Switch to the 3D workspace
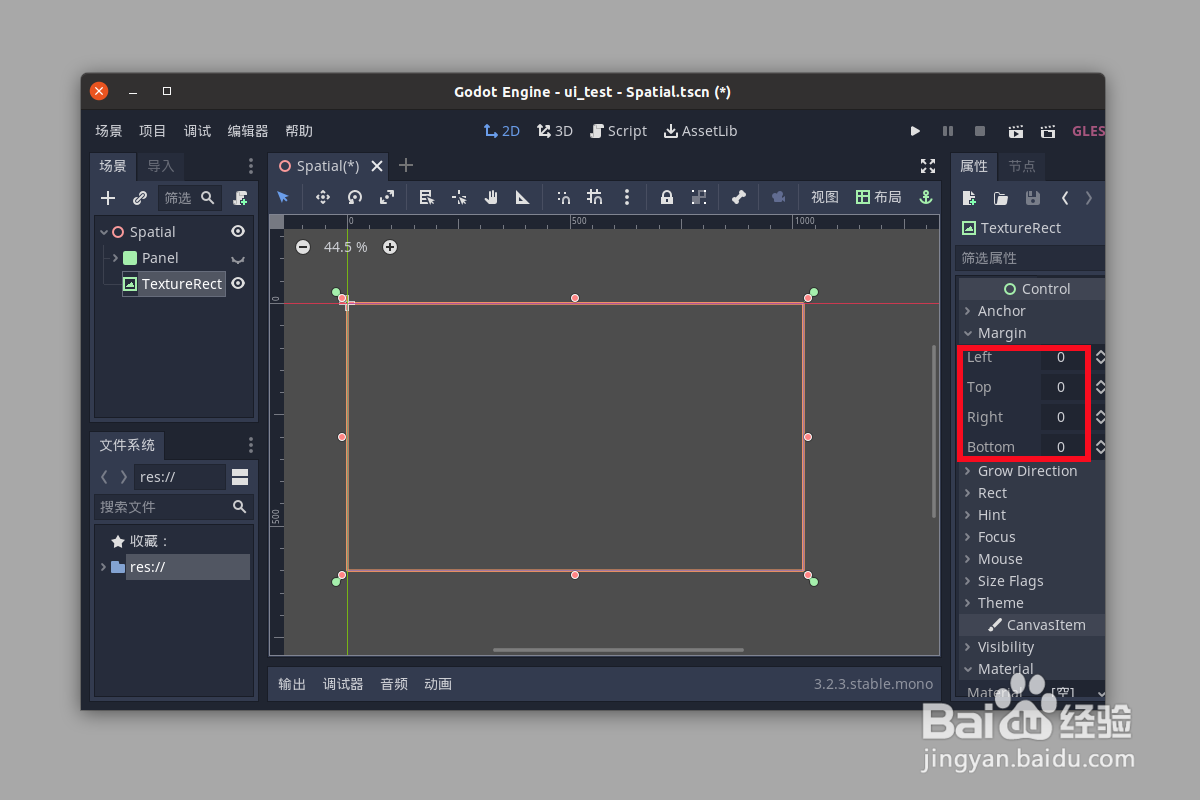The image size is (1200, 800). (555, 131)
